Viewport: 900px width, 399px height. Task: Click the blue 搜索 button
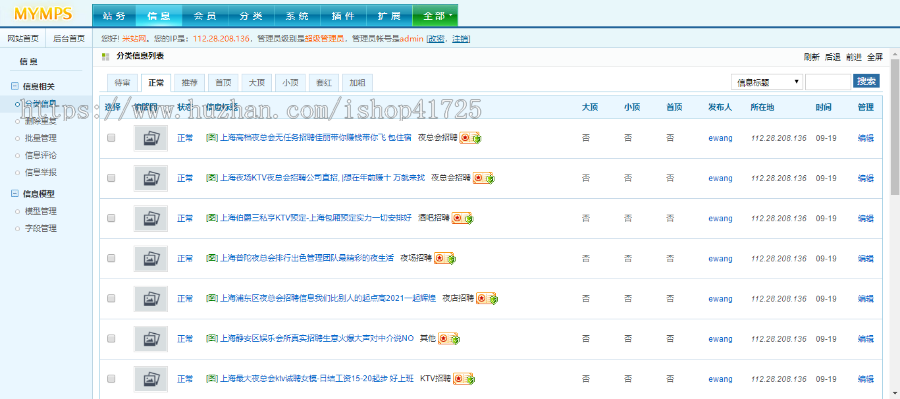(x=867, y=82)
